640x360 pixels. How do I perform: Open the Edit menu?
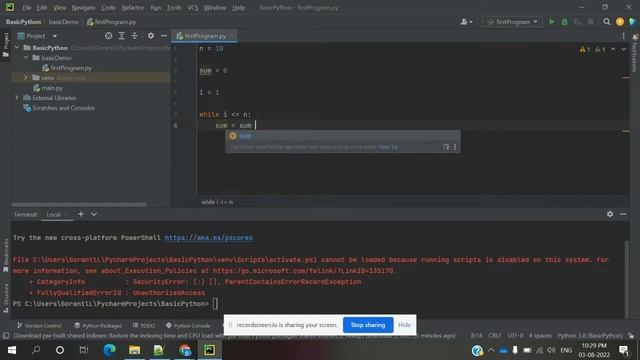[42, 7]
